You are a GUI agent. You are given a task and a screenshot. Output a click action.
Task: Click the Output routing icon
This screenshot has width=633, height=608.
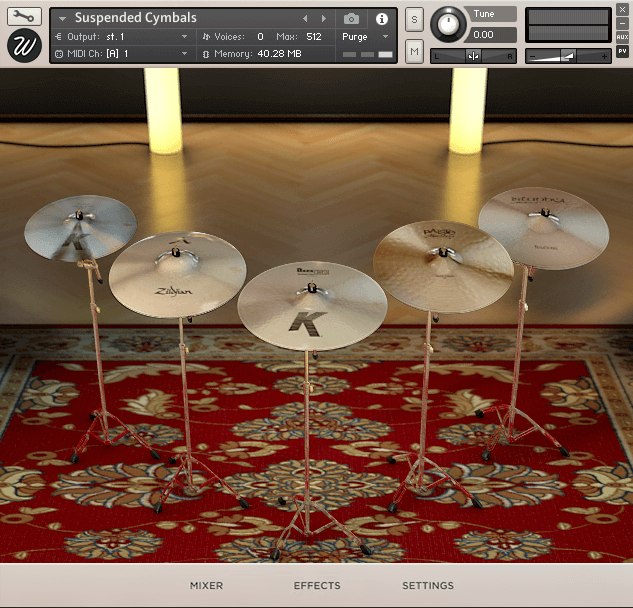(x=59, y=37)
